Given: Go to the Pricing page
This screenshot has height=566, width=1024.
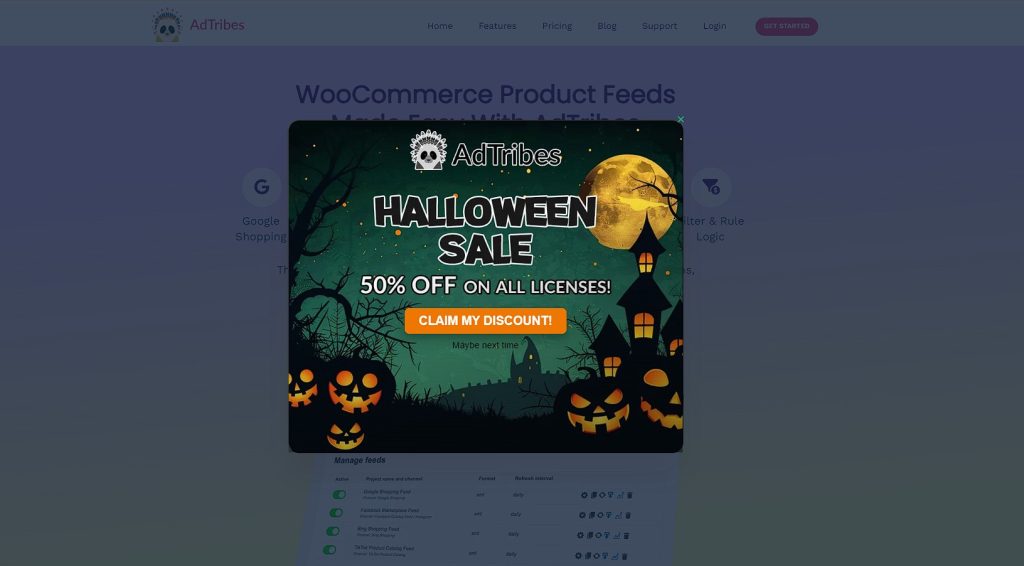Looking at the screenshot, I should 556,26.
